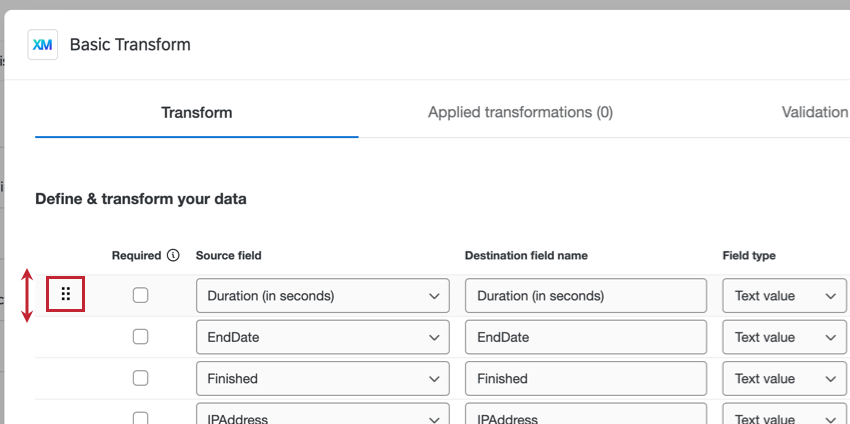
Task: Enable Required checkbox for EndDate row
Action: (141, 337)
